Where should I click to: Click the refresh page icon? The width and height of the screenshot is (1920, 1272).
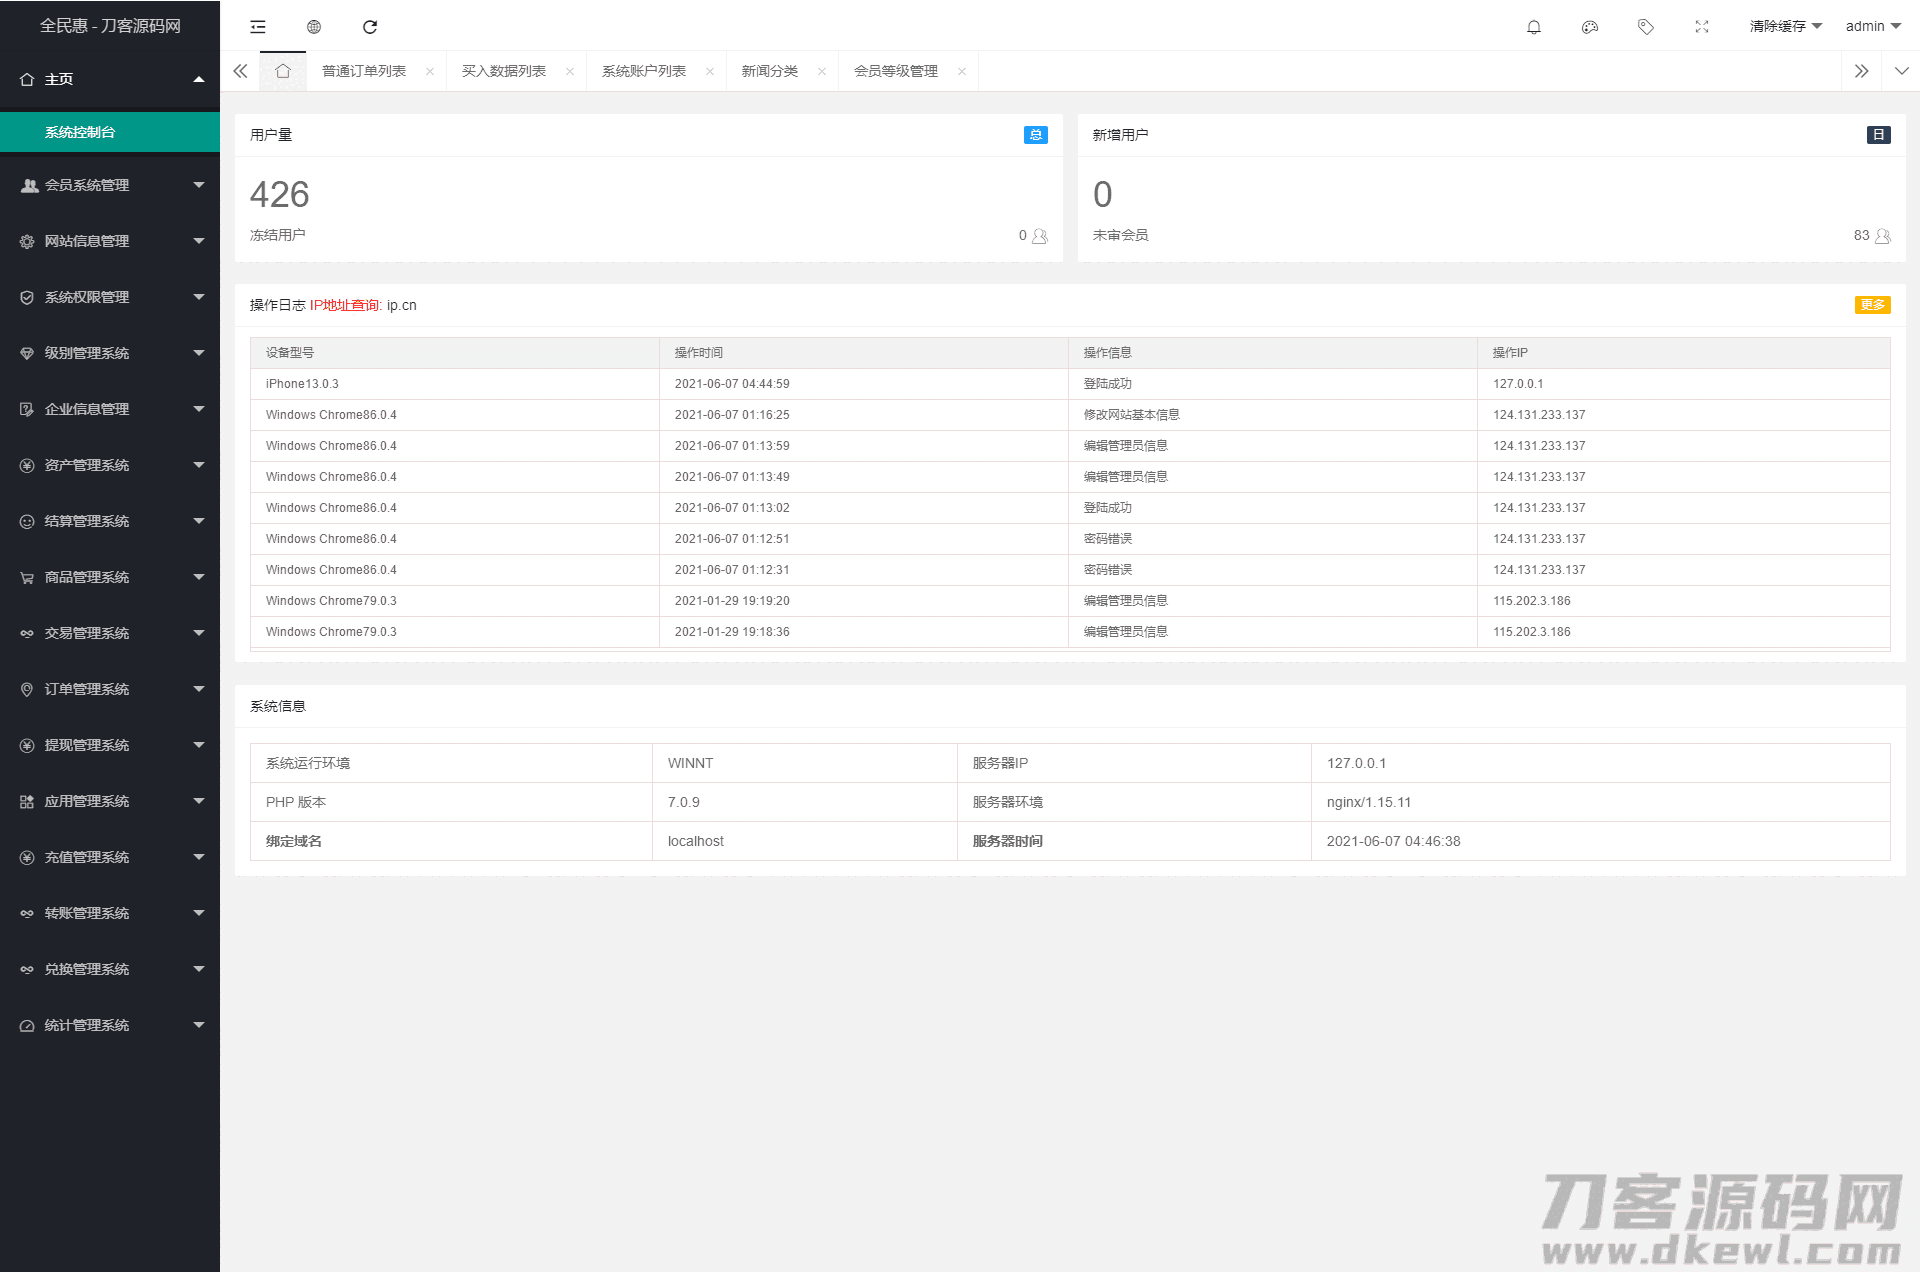[370, 27]
